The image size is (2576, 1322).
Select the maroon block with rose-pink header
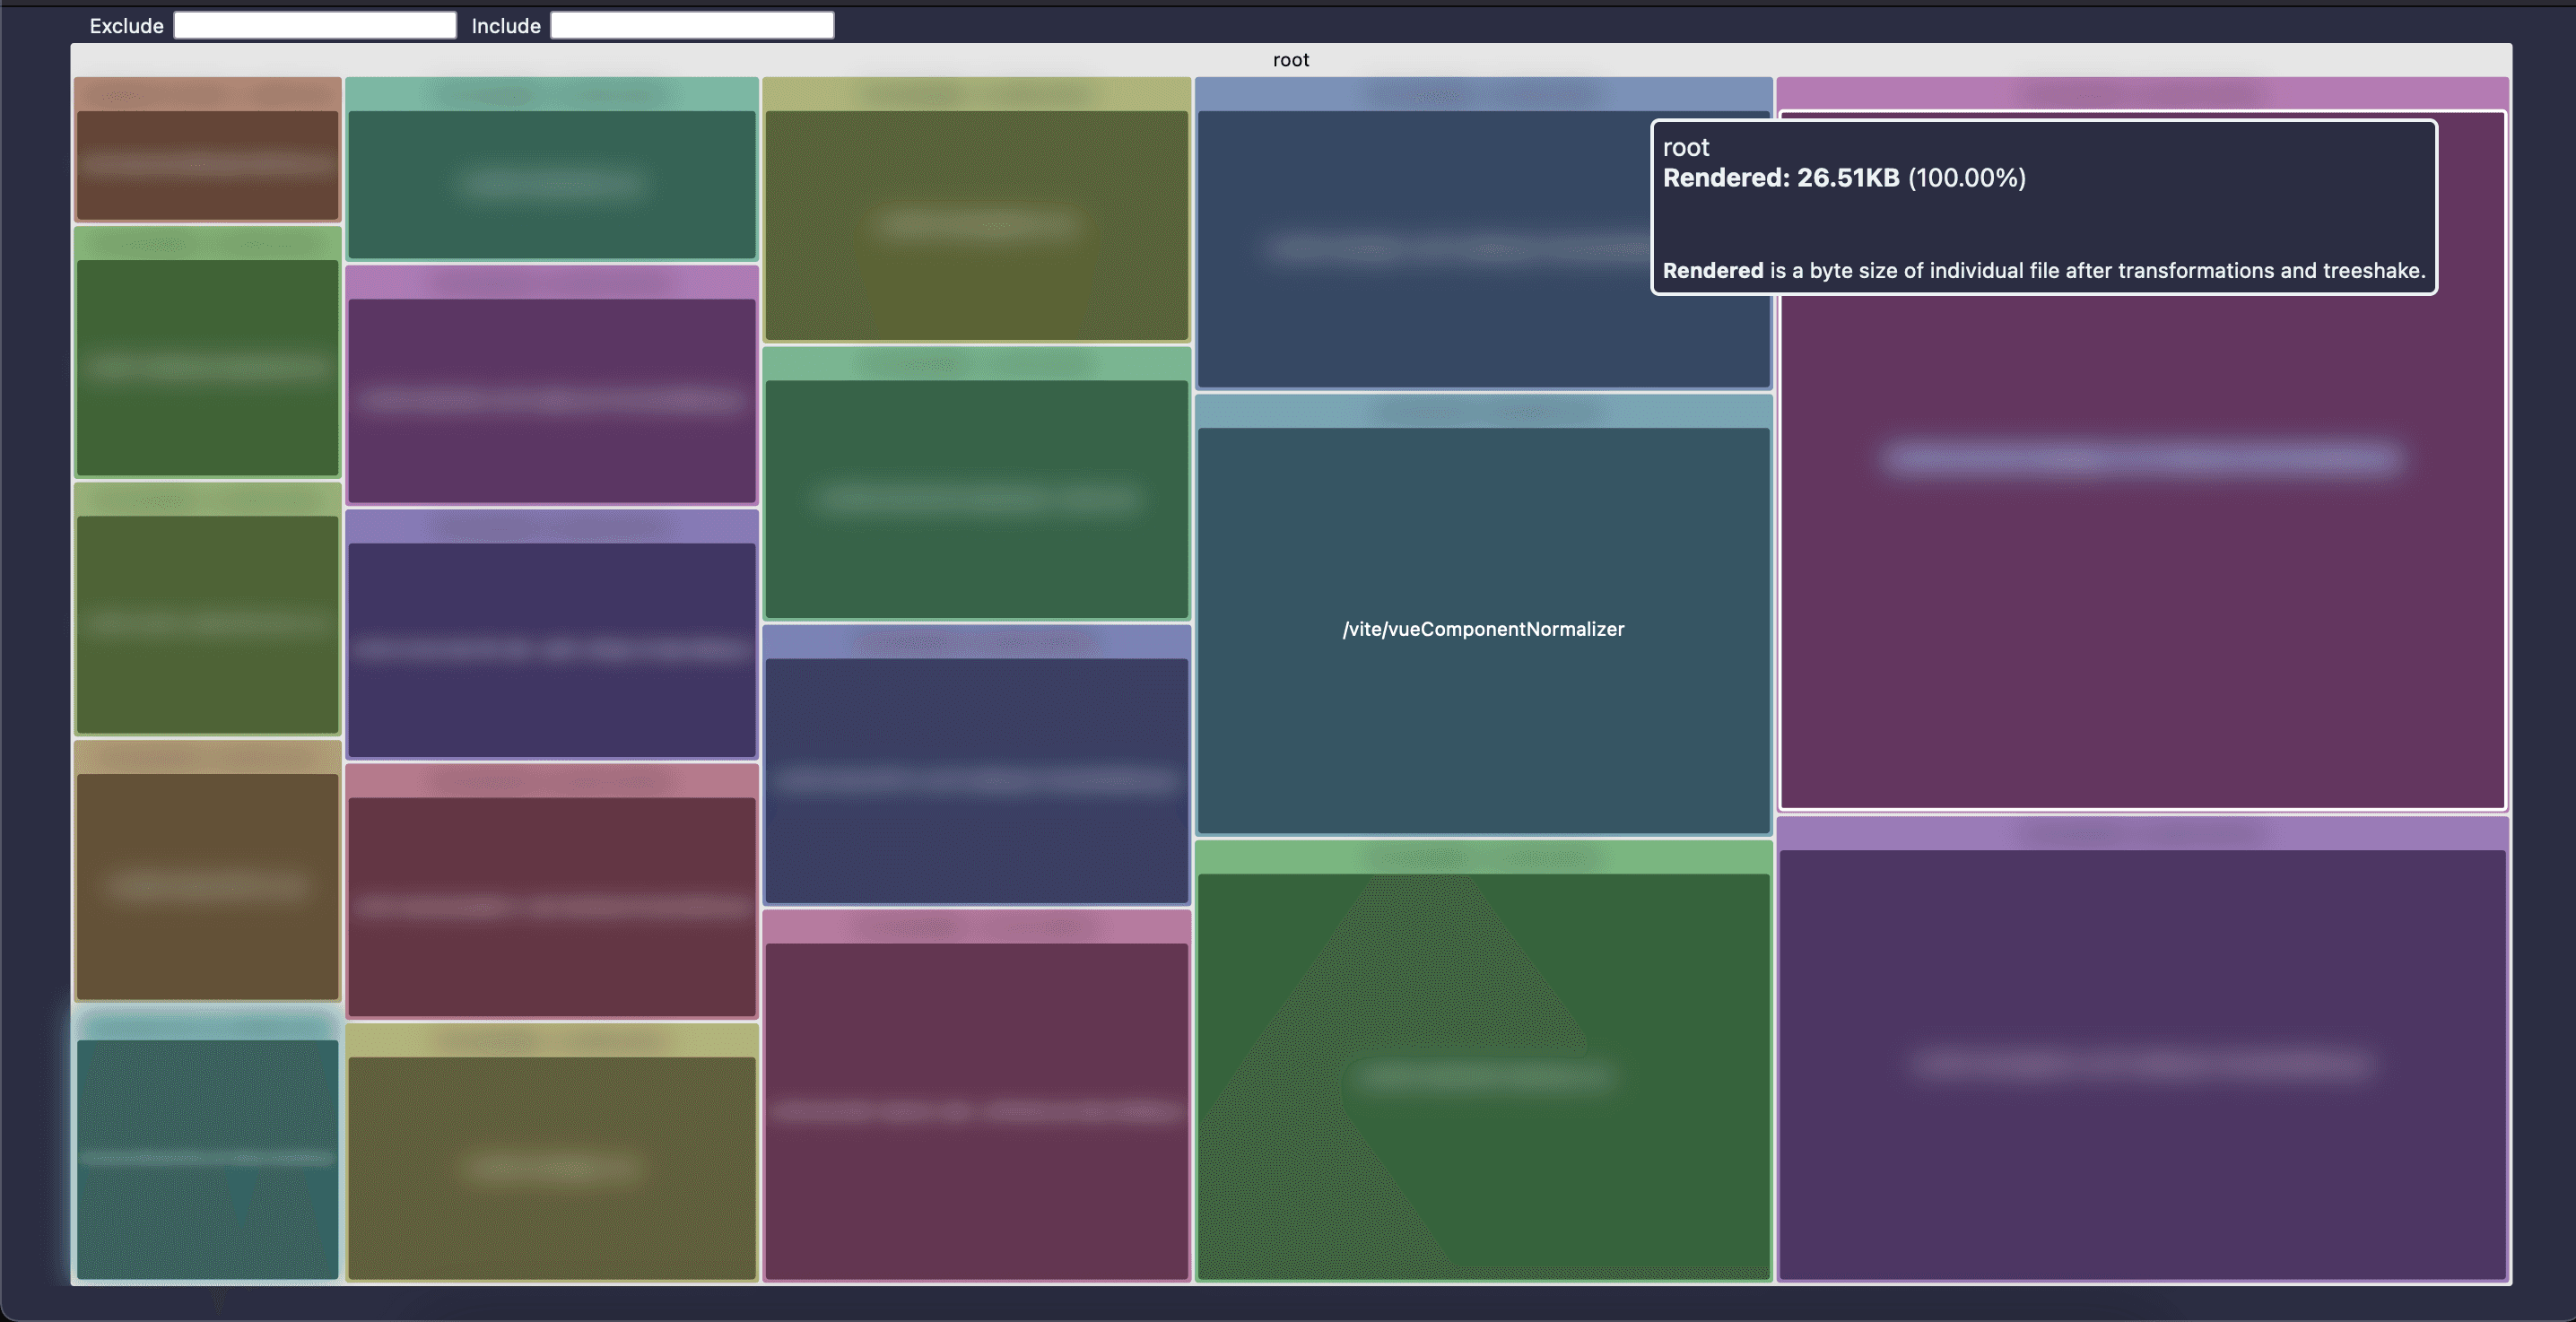(x=552, y=906)
